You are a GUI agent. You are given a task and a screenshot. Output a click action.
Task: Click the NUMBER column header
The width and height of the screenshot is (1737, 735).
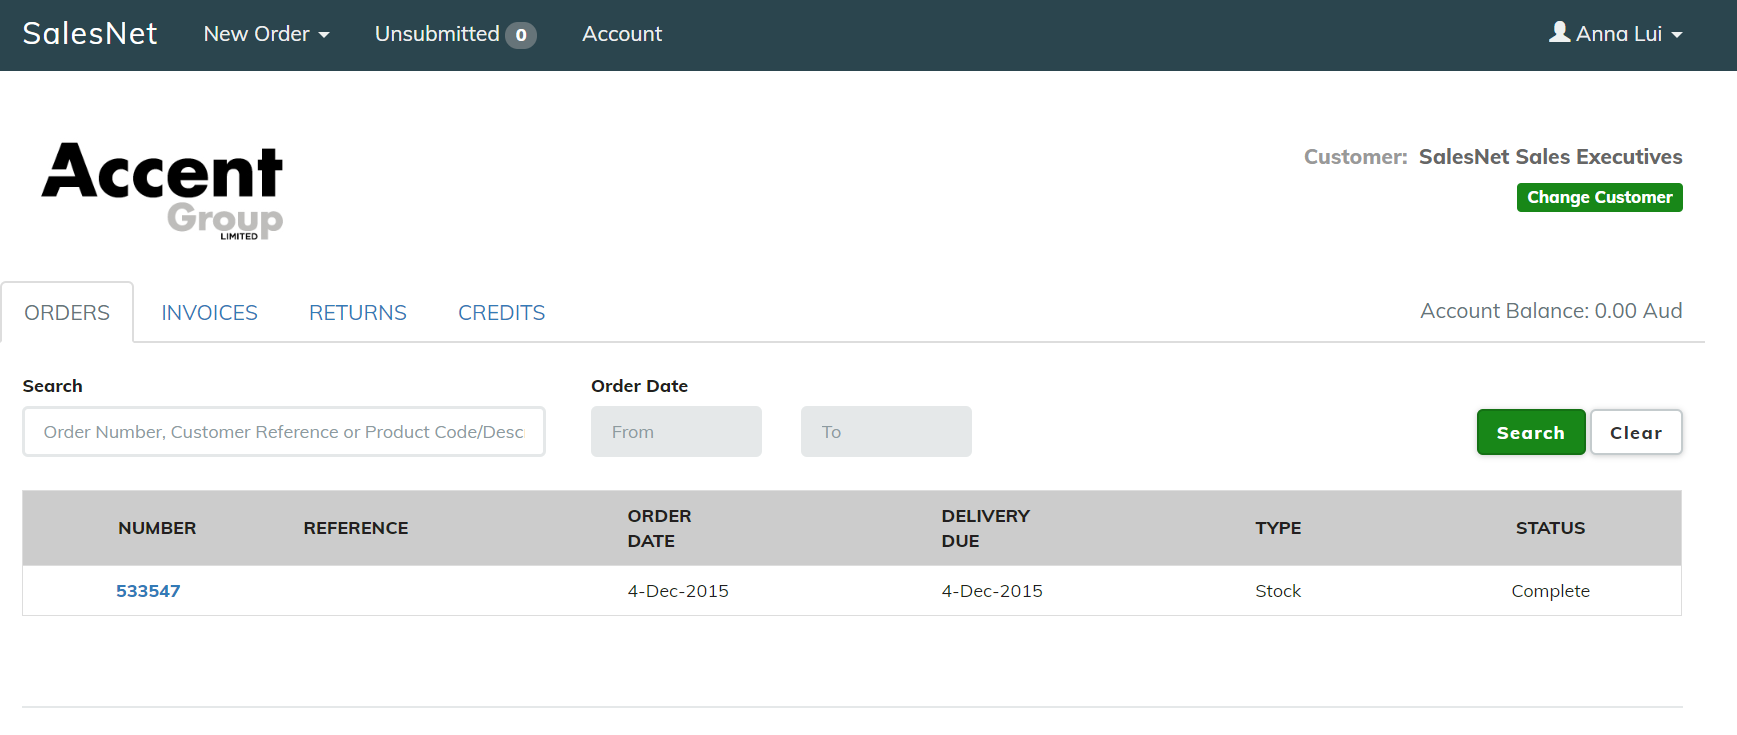(157, 528)
